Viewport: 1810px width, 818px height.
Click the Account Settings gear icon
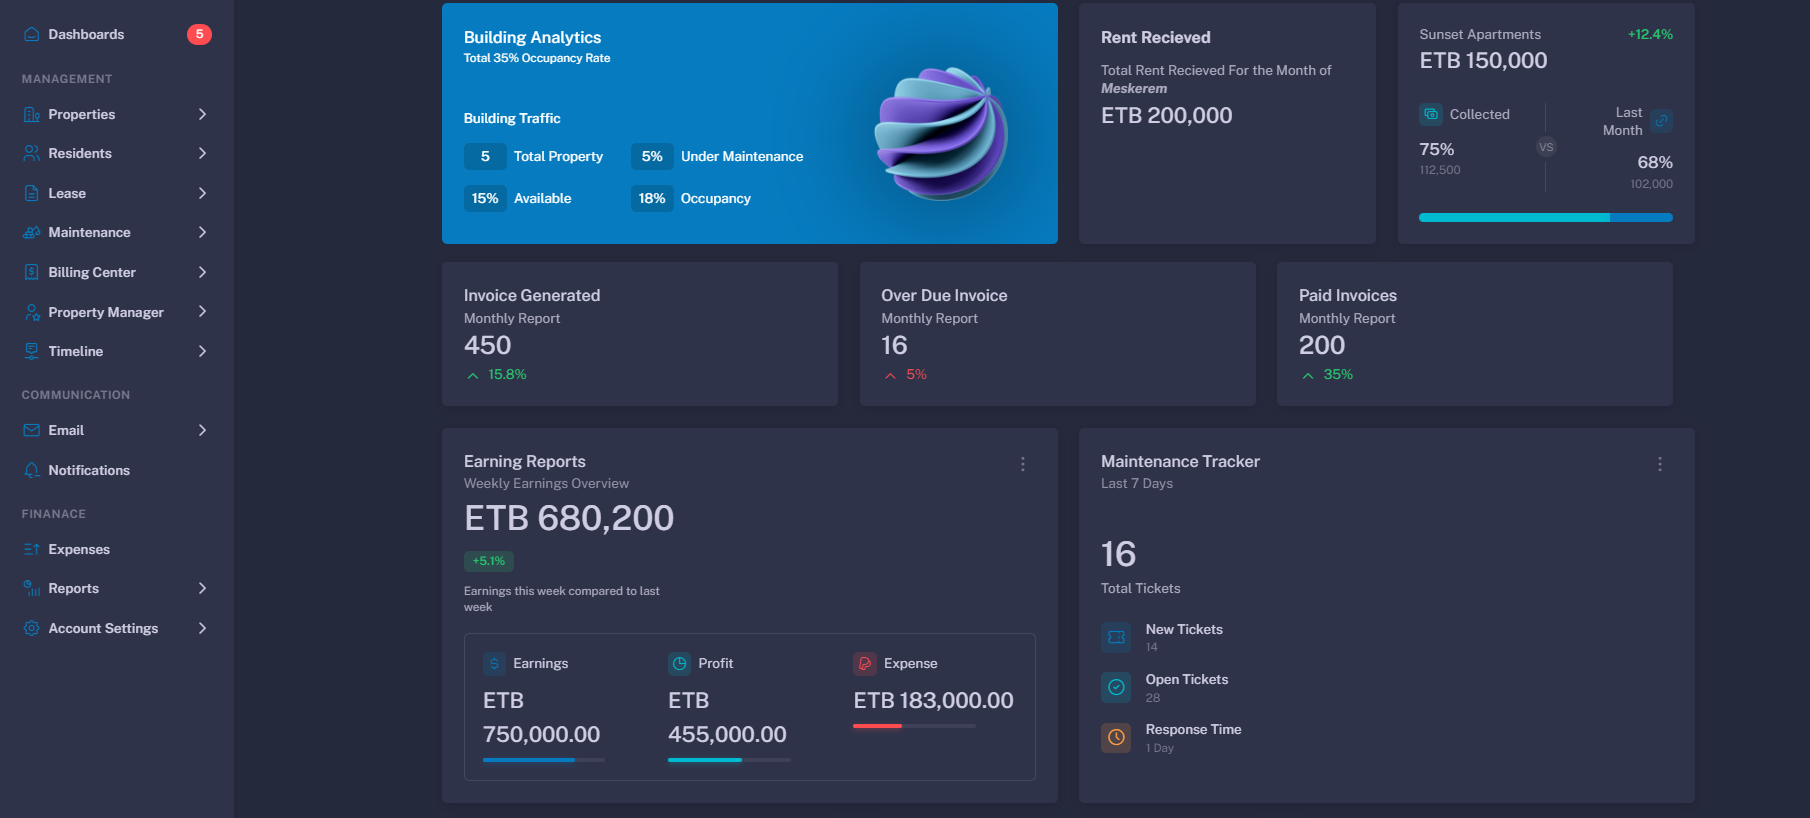click(31, 628)
